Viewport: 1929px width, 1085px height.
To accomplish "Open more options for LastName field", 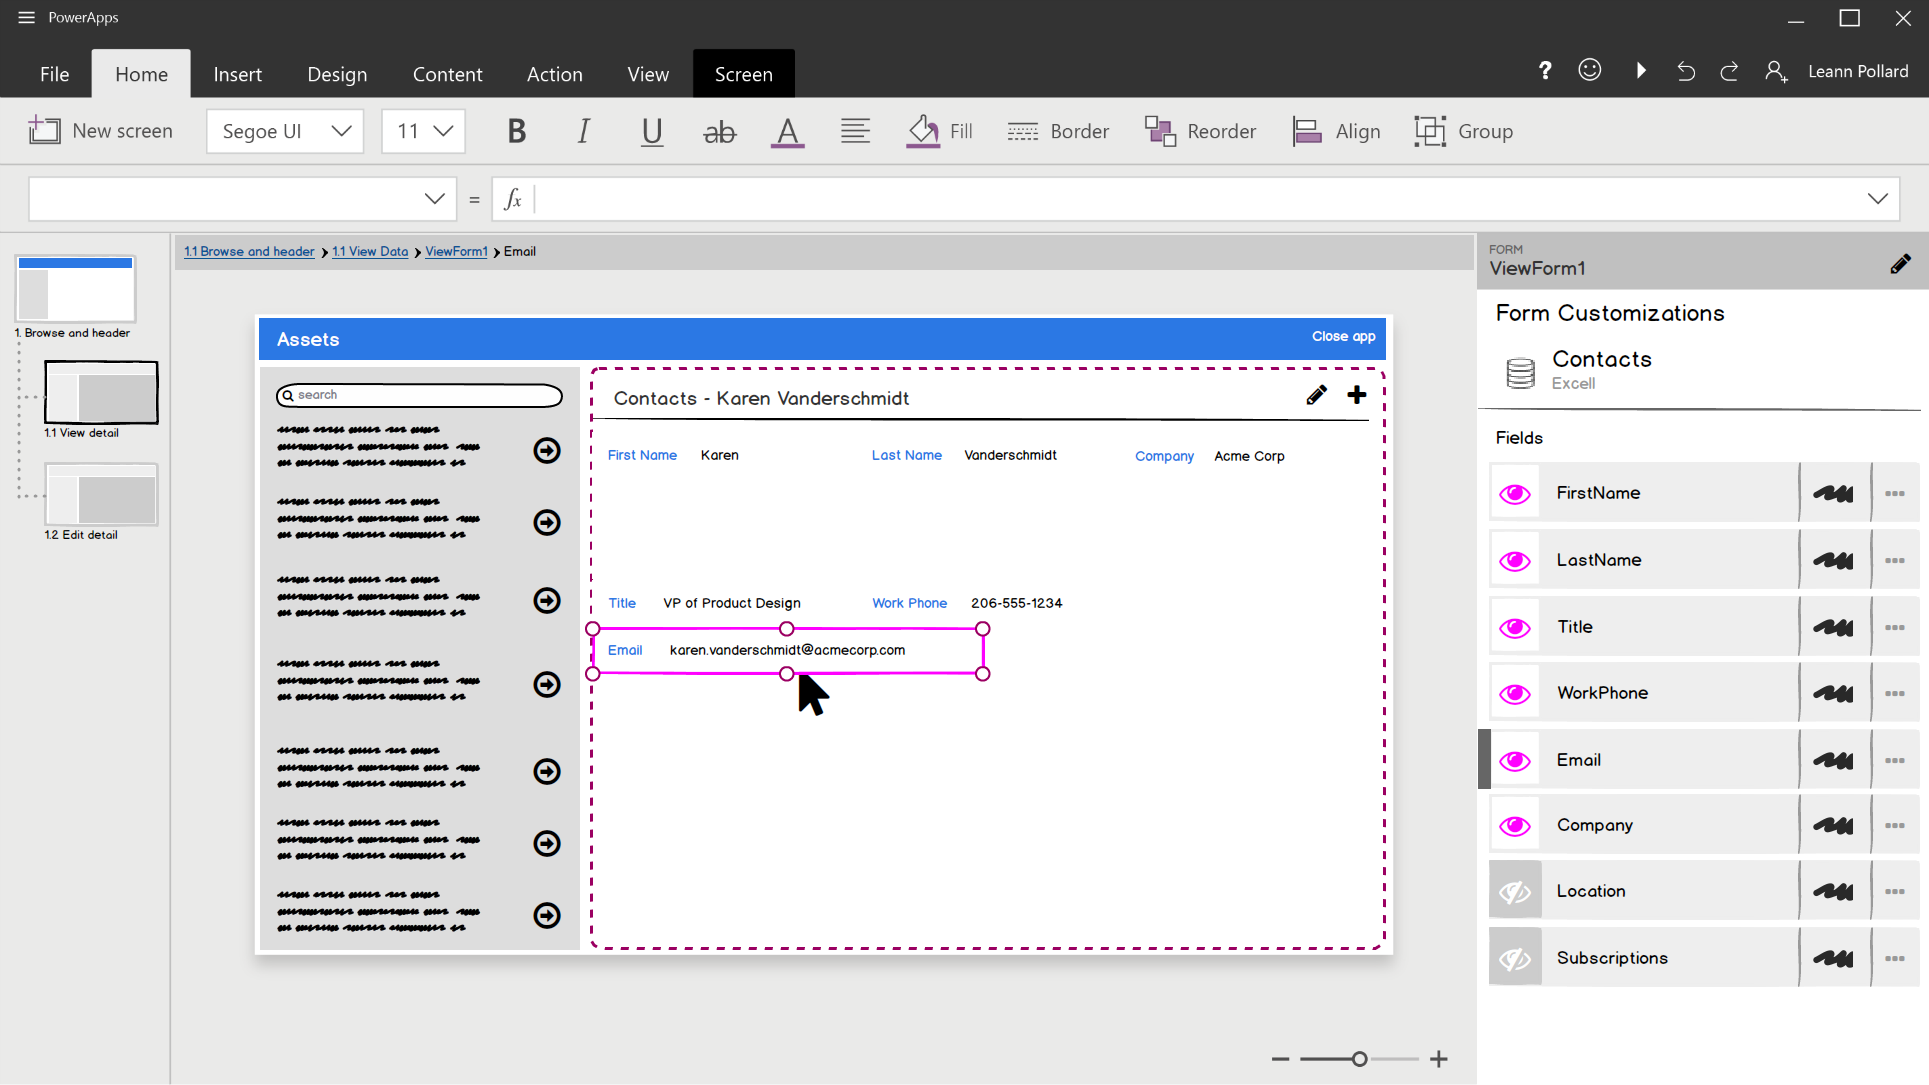I will 1894,560.
